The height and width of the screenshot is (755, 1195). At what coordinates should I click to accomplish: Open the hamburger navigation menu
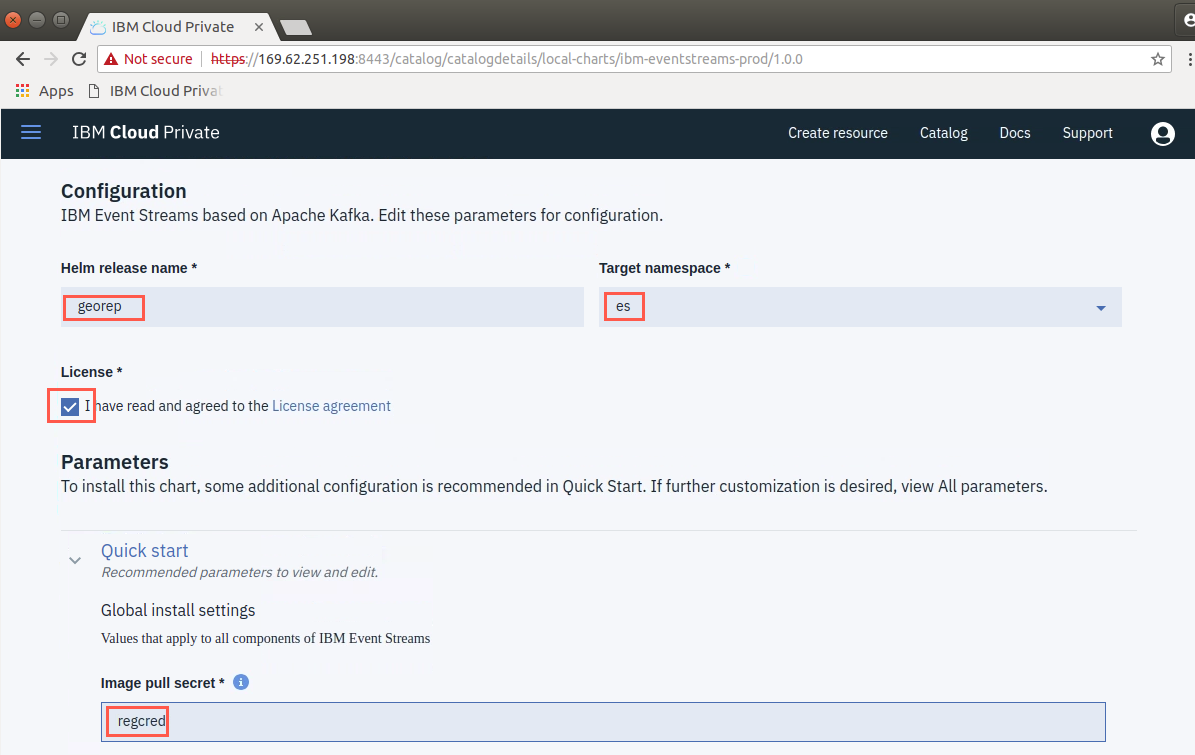coord(30,133)
